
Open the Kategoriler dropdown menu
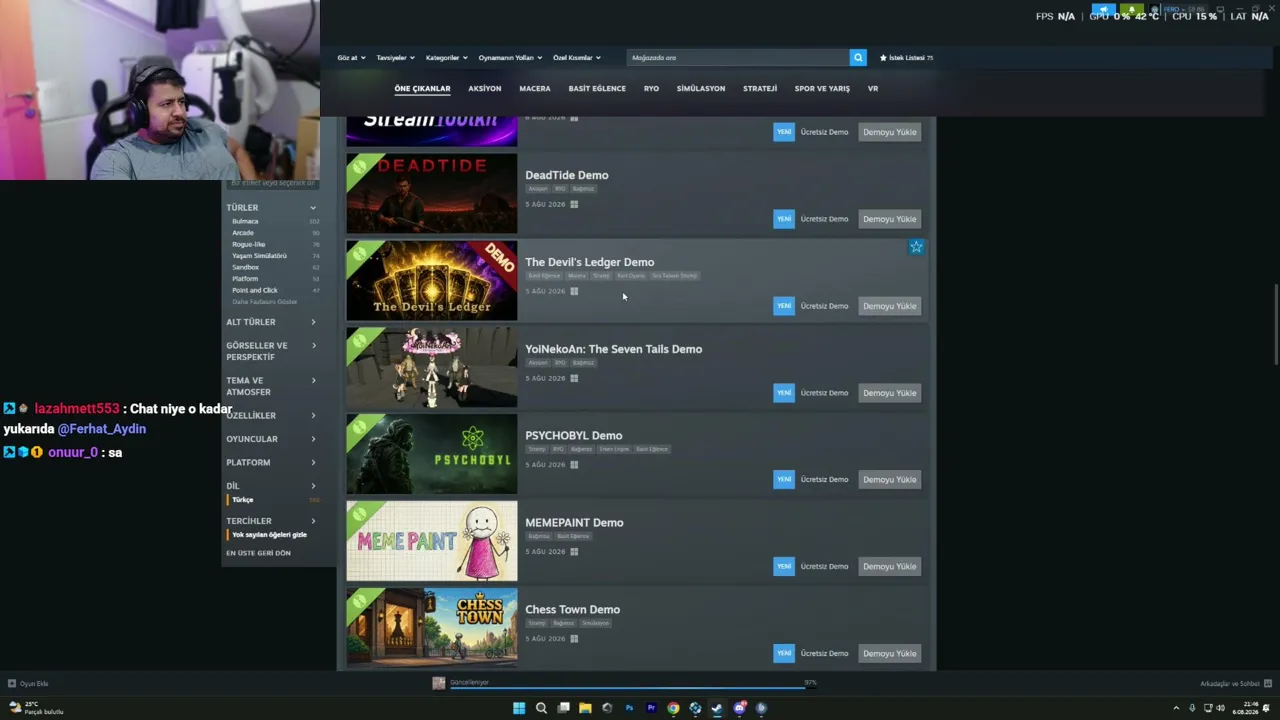tap(446, 58)
